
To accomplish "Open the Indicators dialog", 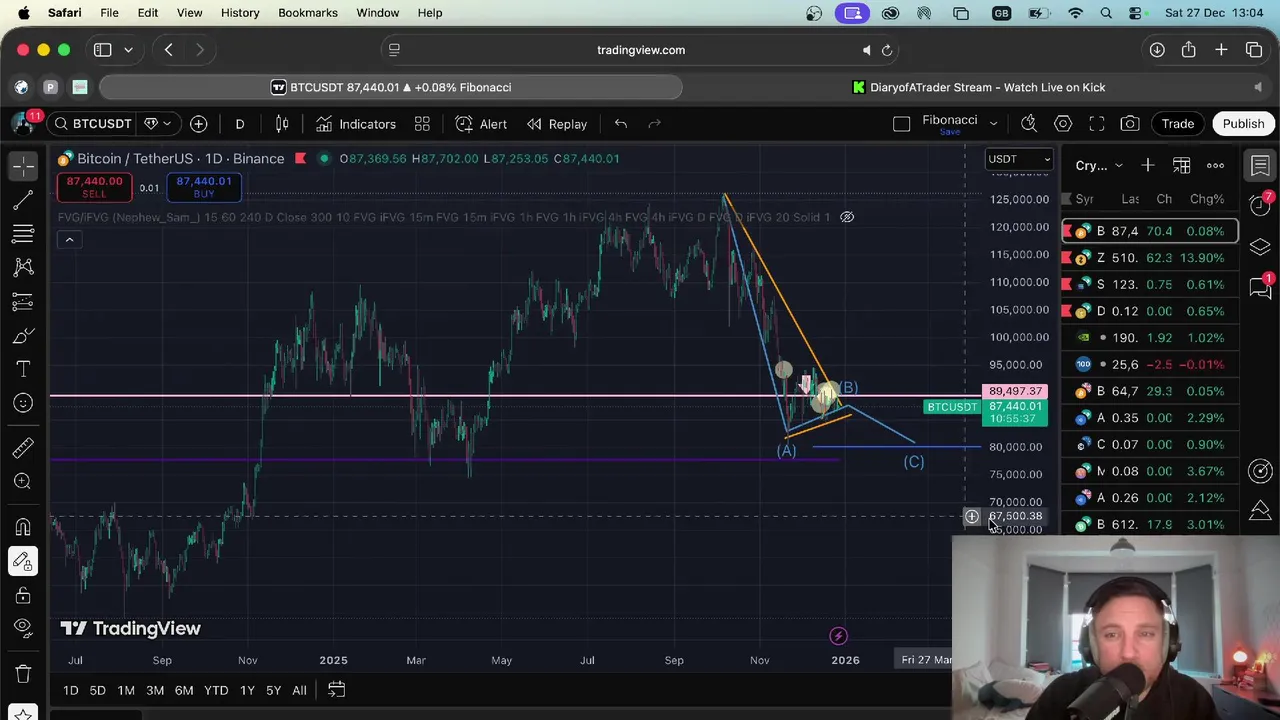I will tap(356, 124).
